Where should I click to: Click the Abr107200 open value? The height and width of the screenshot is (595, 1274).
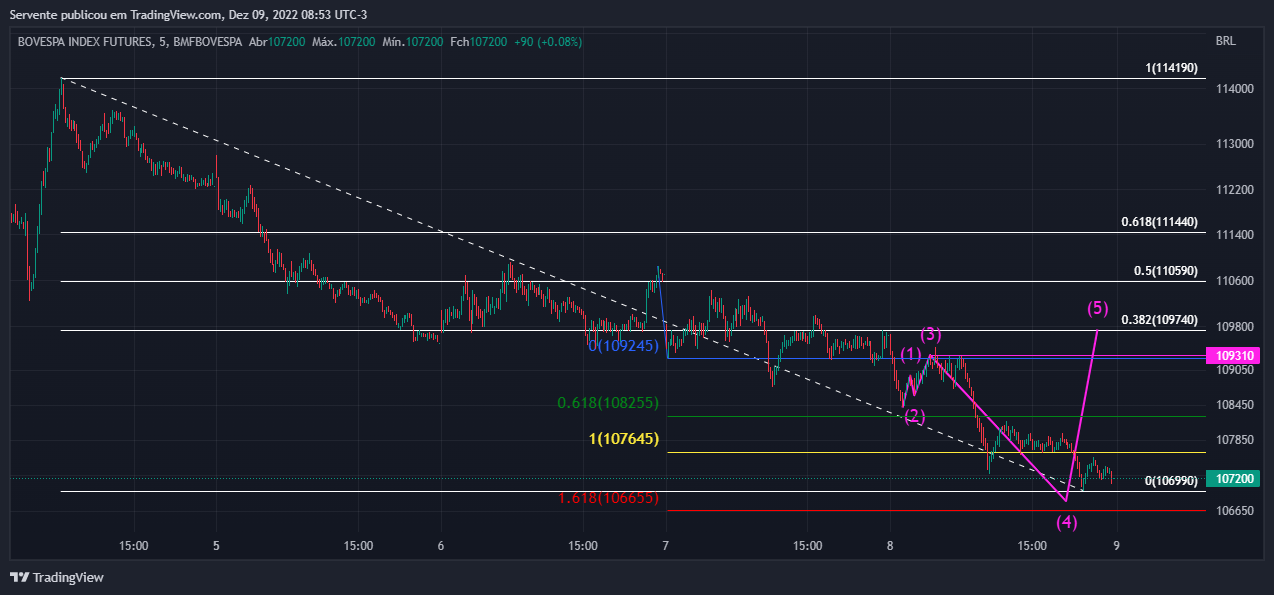(276, 42)
